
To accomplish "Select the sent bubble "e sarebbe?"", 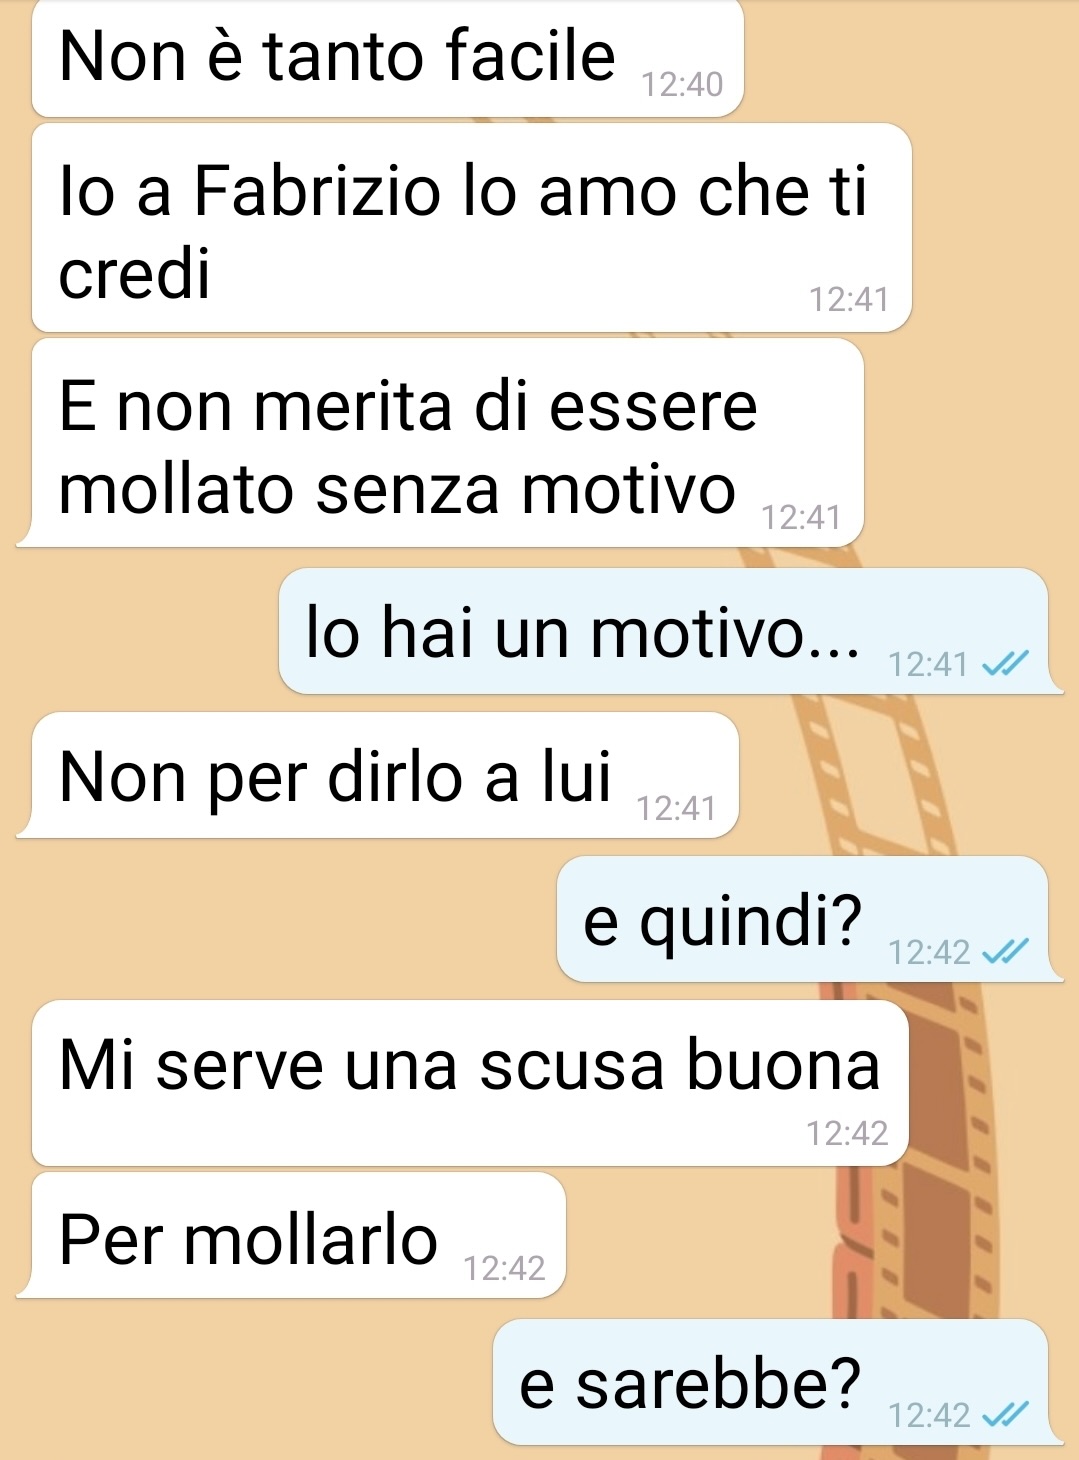I will pyautogui.click(x=771, y=1382).
